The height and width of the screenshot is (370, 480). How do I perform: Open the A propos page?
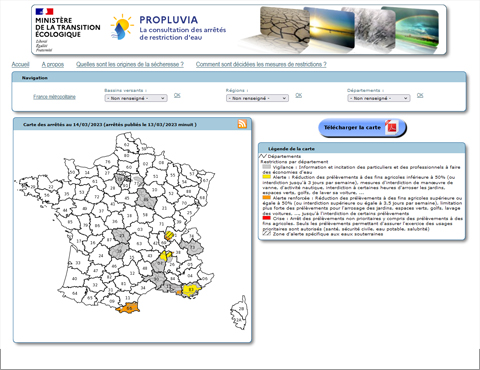click(53, 64)
